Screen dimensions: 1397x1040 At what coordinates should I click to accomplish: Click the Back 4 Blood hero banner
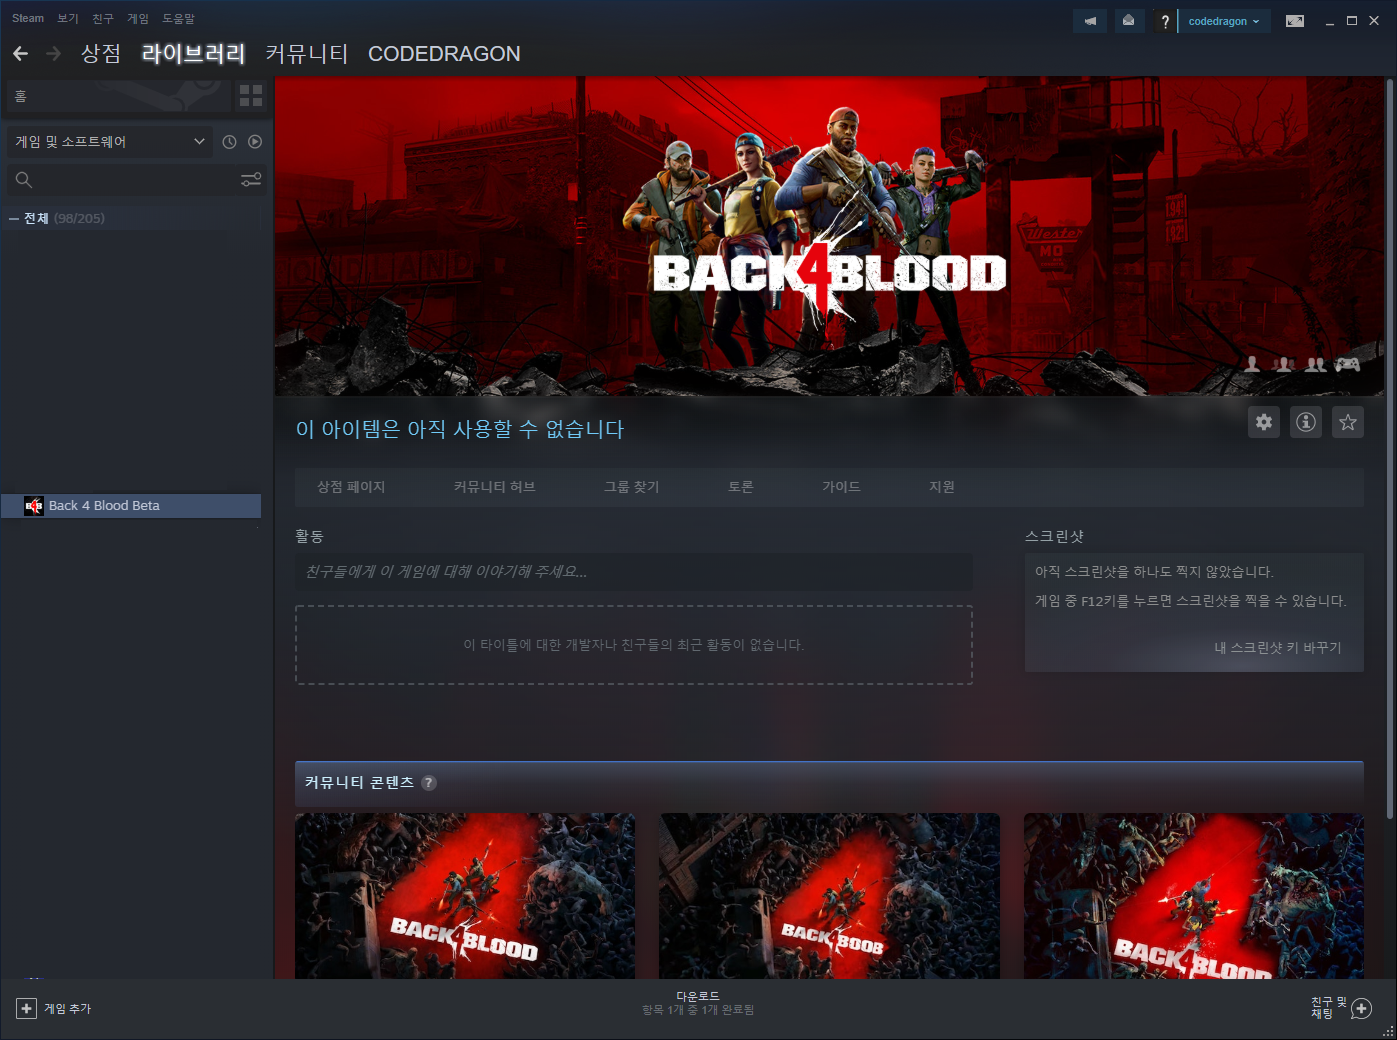point(830,236)
